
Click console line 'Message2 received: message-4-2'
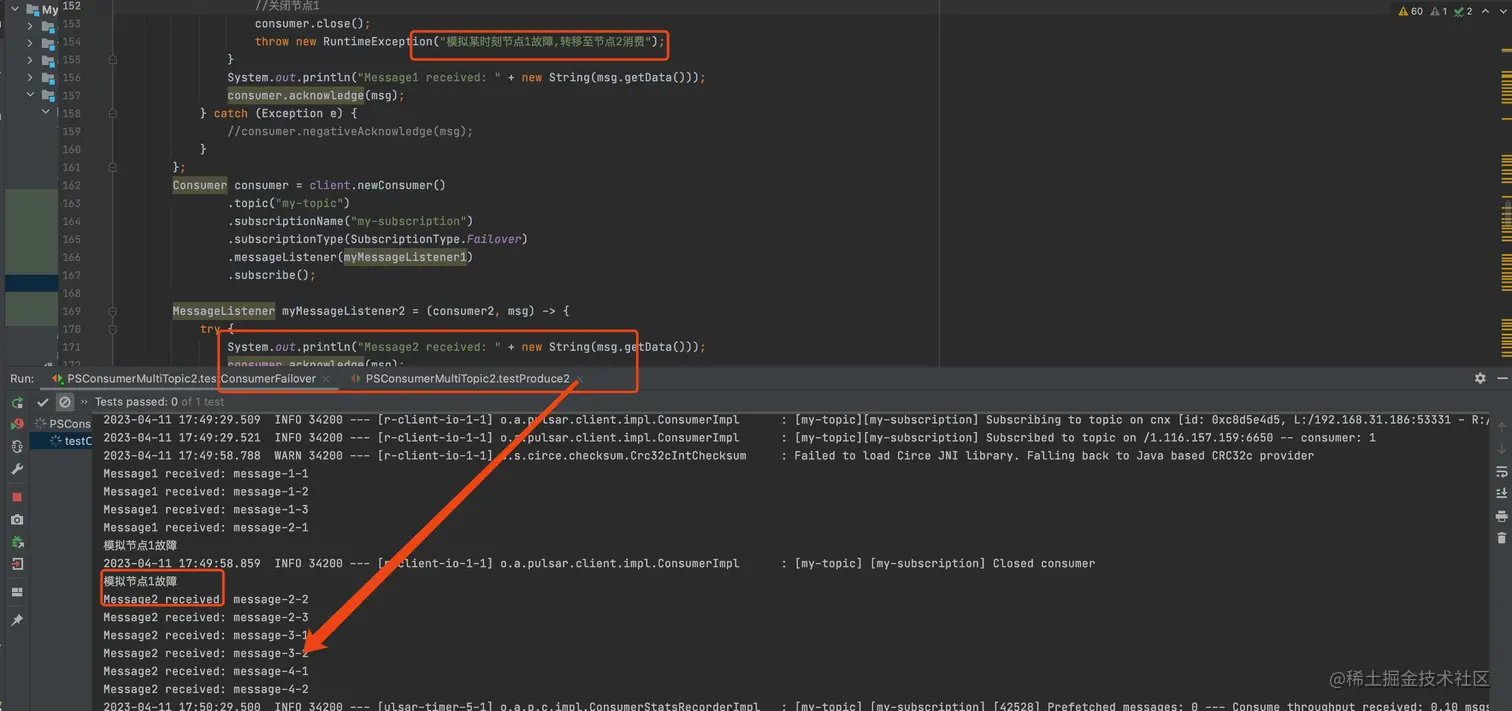pos(206,689)
